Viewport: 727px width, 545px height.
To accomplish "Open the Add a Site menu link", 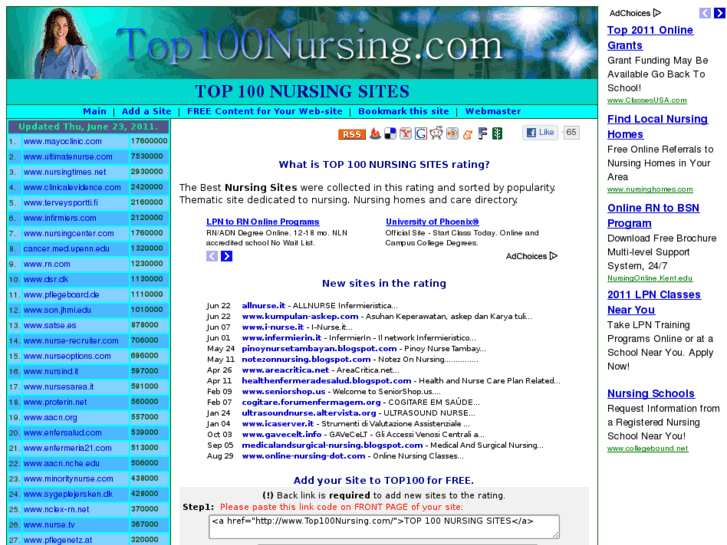I will [147, 111].
